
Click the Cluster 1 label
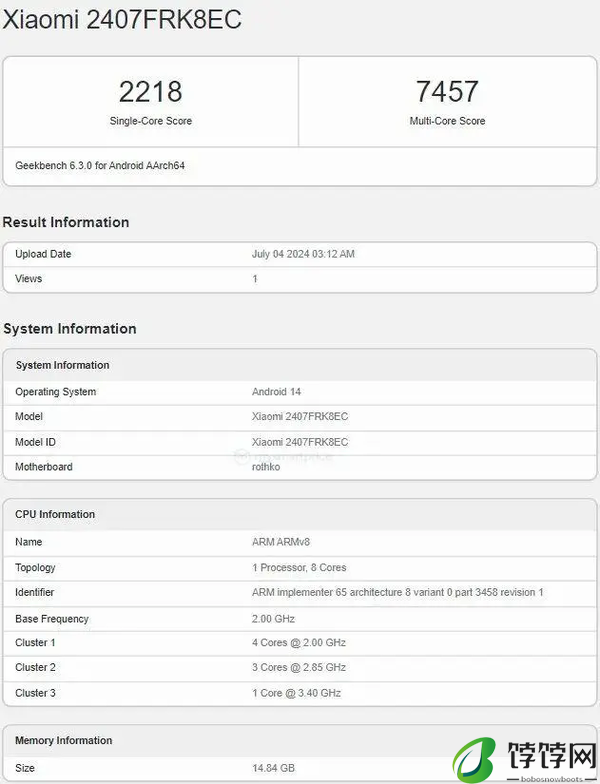click(35, 642)
